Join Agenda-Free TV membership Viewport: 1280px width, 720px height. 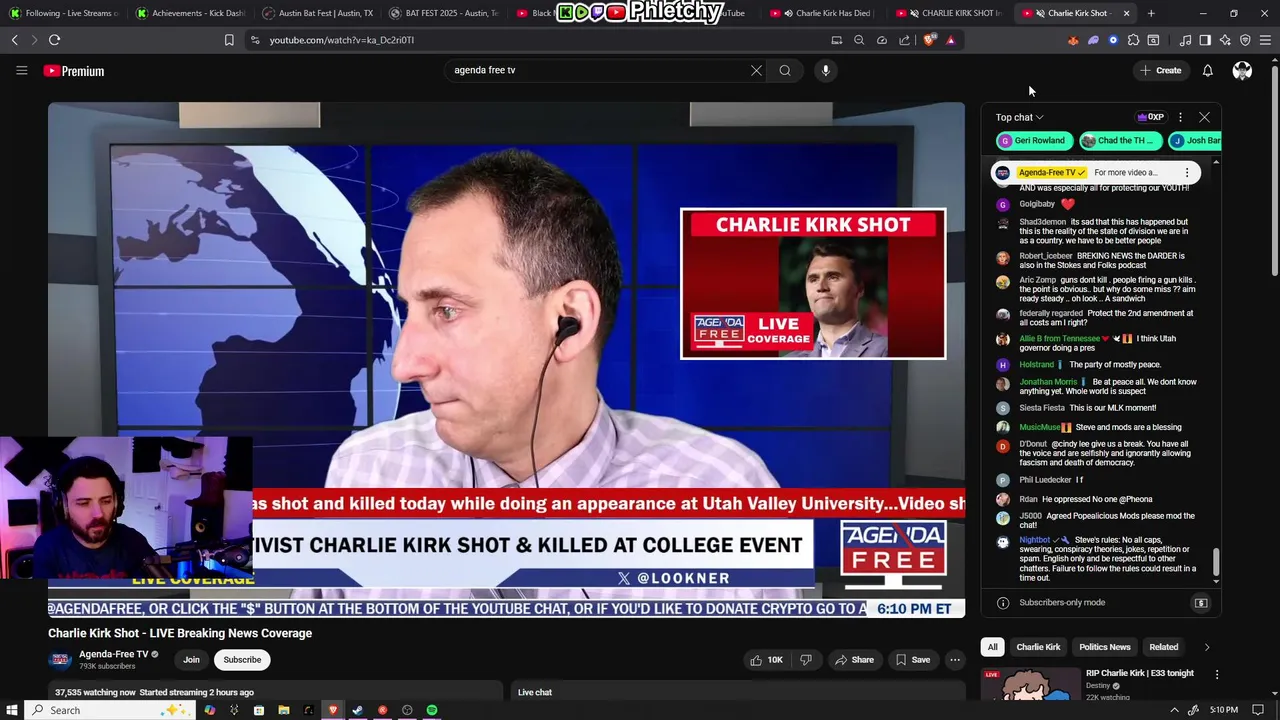pyautogui.click(x=191, y=660)
